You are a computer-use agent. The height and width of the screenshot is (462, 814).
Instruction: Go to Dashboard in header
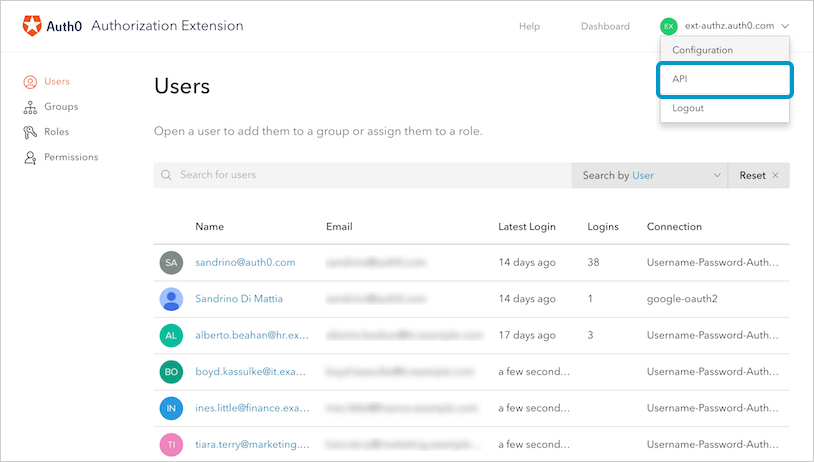(605, 26)
